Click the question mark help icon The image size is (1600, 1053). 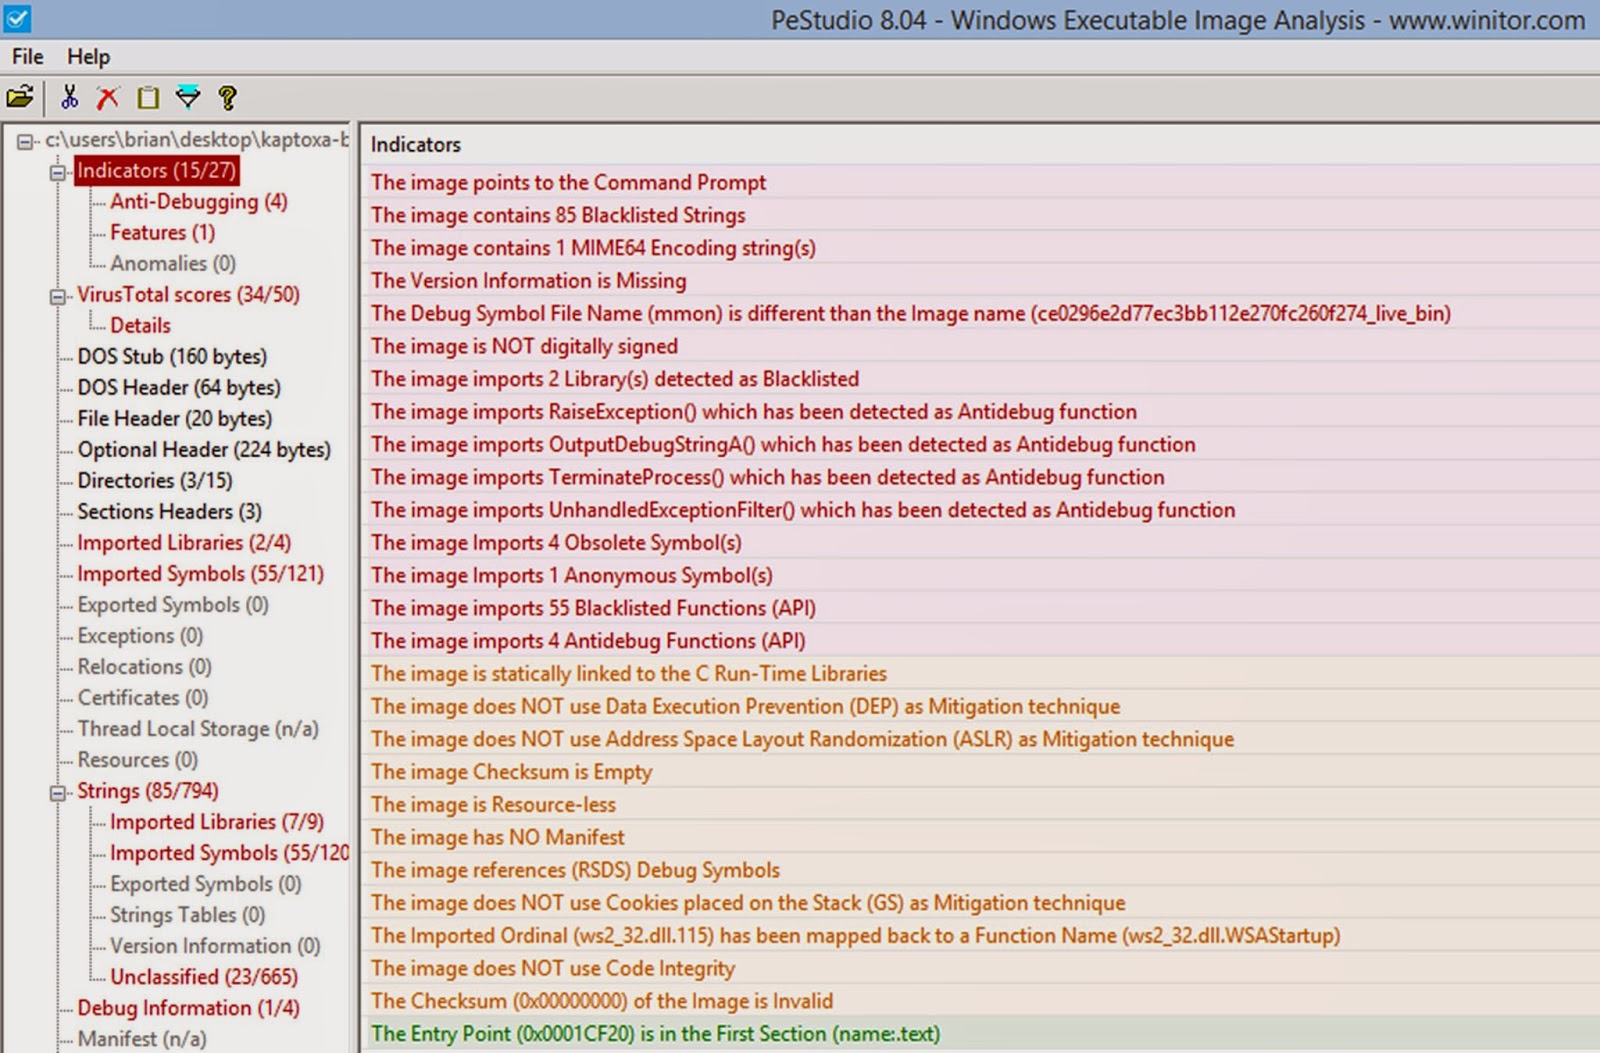pos(226,97)
